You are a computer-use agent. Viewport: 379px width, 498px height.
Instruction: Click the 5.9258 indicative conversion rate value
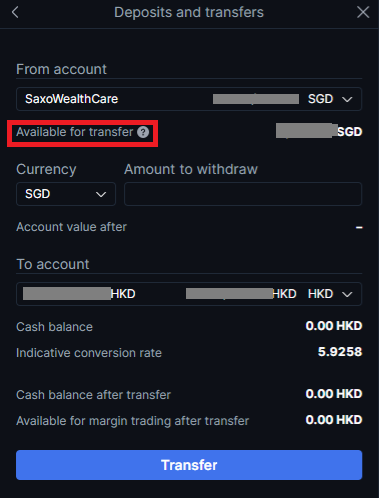[340, 352]
